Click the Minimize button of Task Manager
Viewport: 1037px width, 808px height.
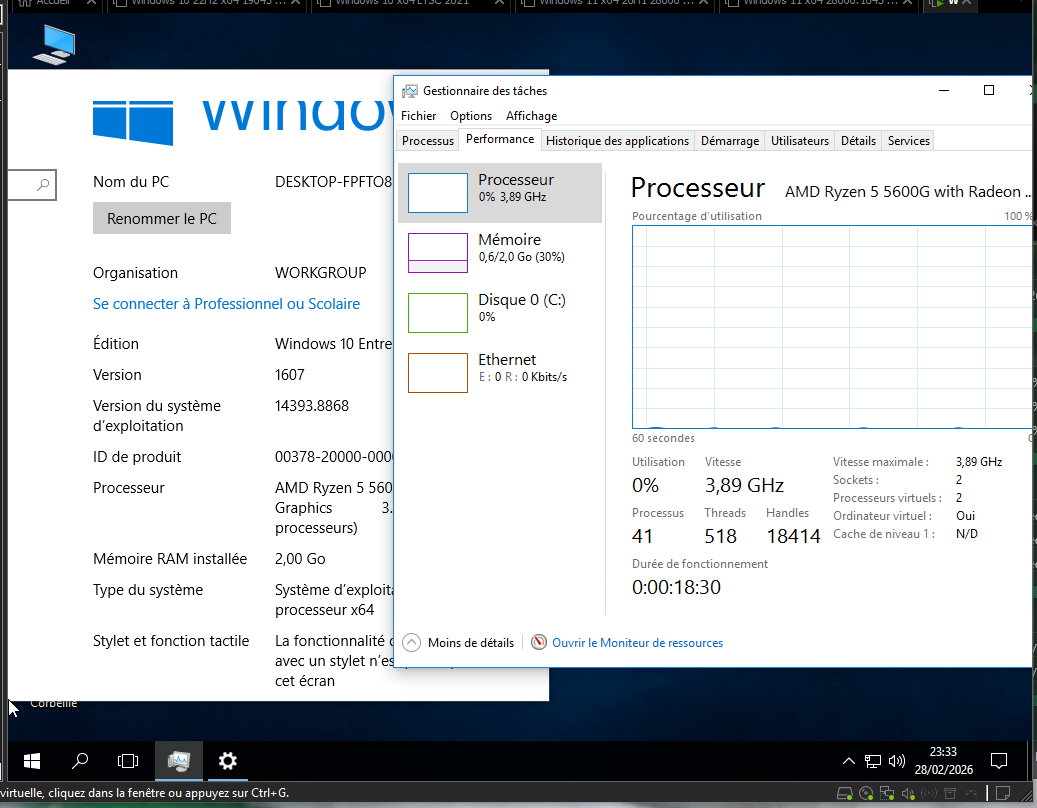(944, 91)
